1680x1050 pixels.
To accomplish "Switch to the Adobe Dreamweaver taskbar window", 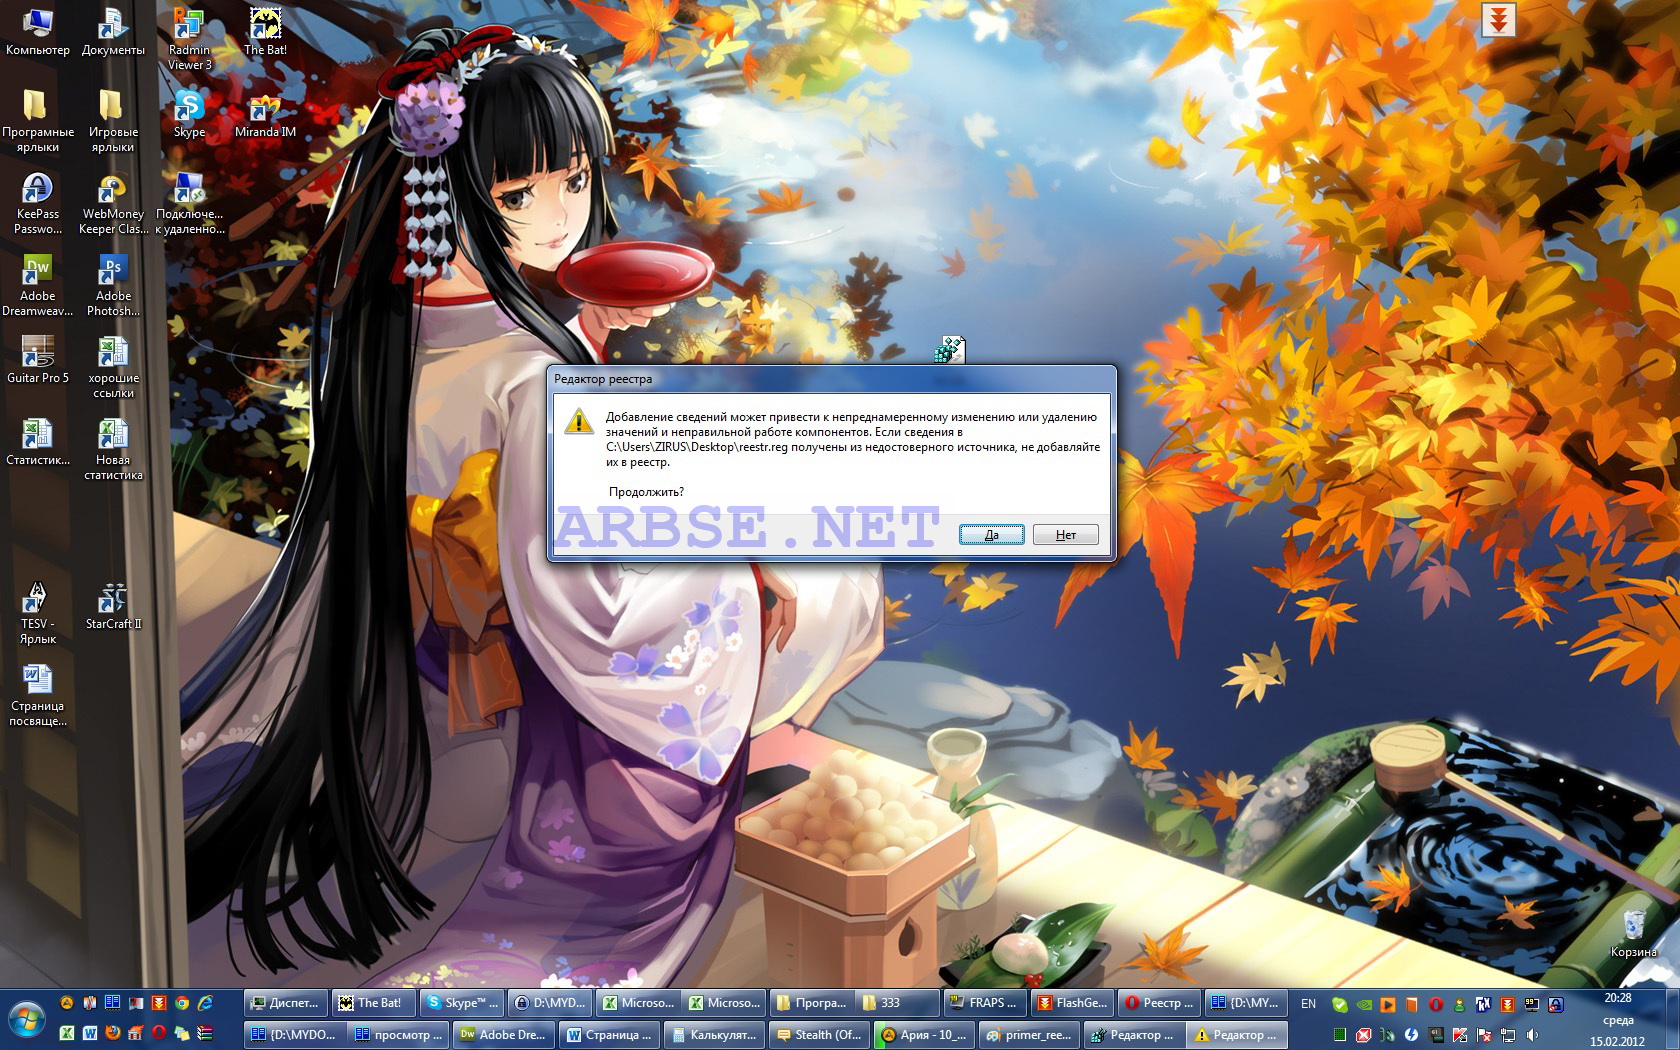I will coord(502,1035).
